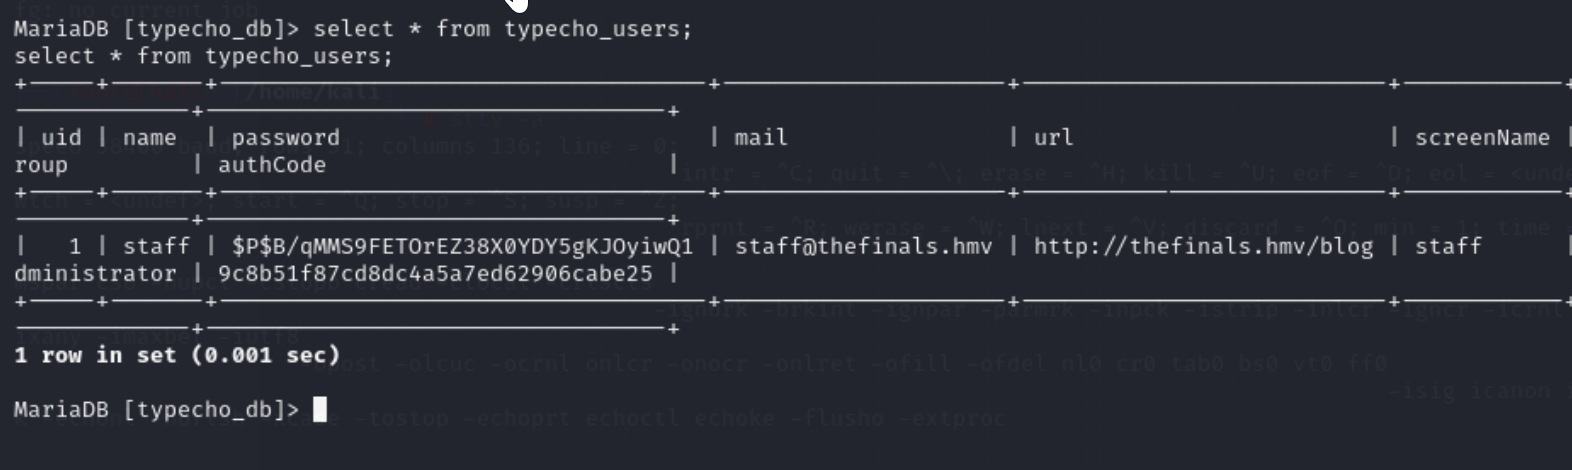Click the uid value 1
The width and height of the screenshot is (1572, 470).
(x=75, y=246)
